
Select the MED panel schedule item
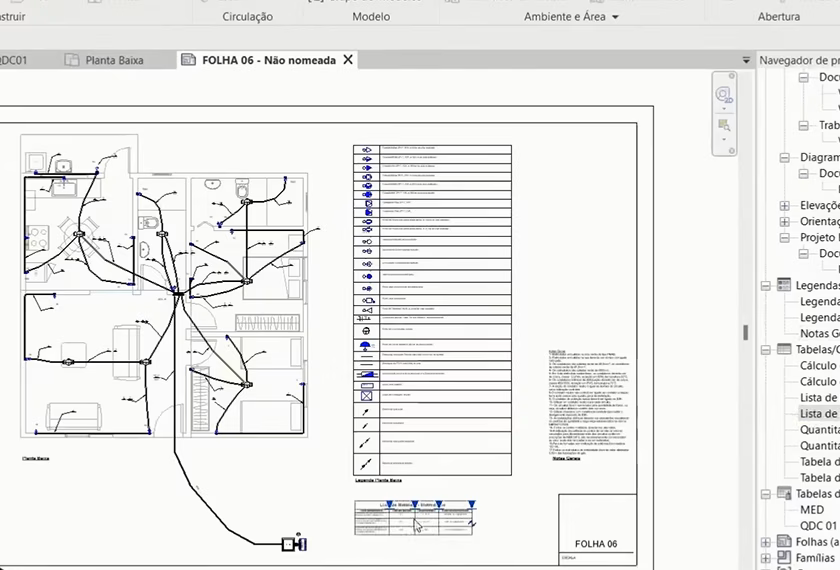[812, 510]
